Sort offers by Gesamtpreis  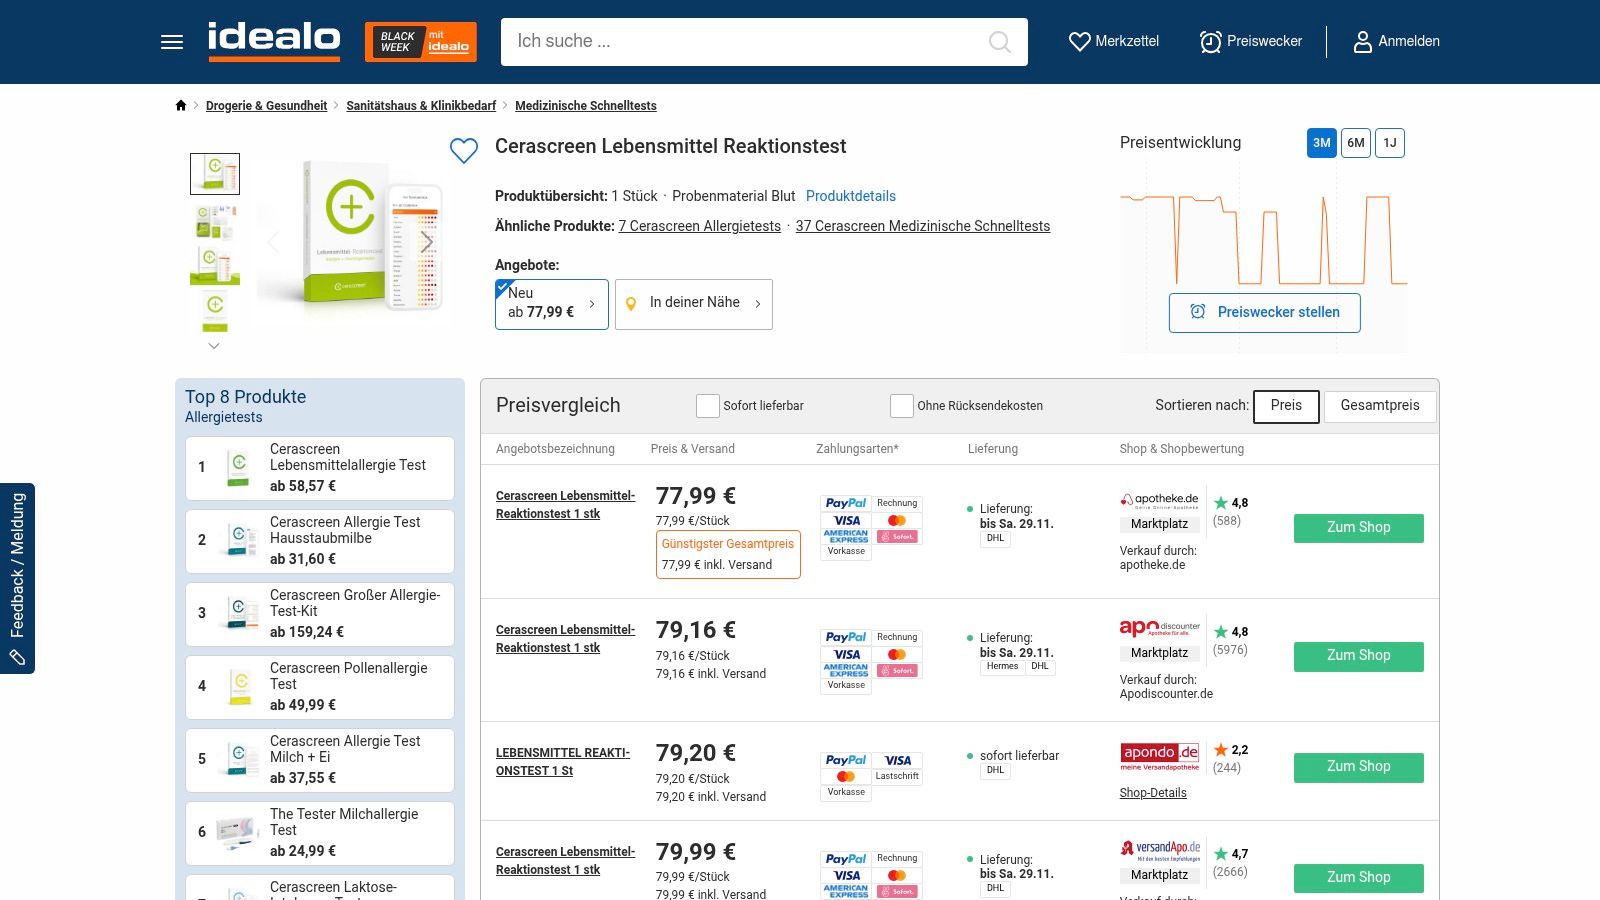coord(1379,406)
